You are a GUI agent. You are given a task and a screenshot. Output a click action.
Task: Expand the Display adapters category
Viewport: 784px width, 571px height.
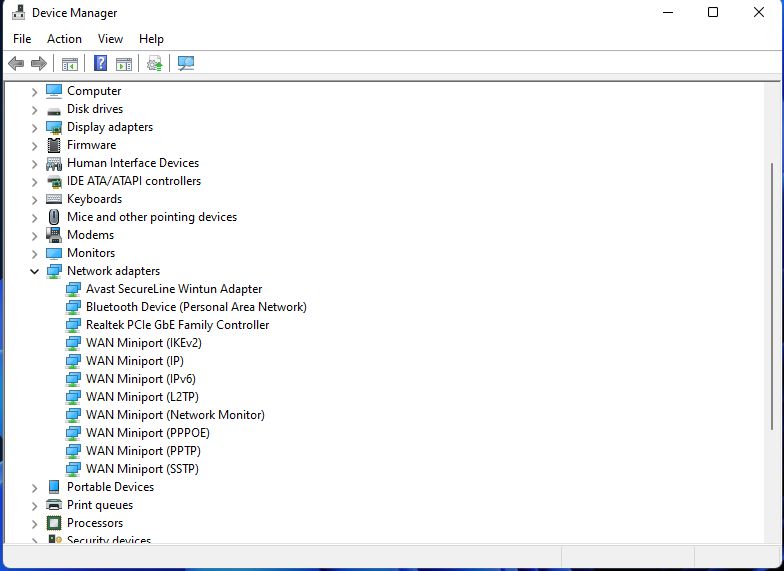pyautogui.click(x=34, y=127)
